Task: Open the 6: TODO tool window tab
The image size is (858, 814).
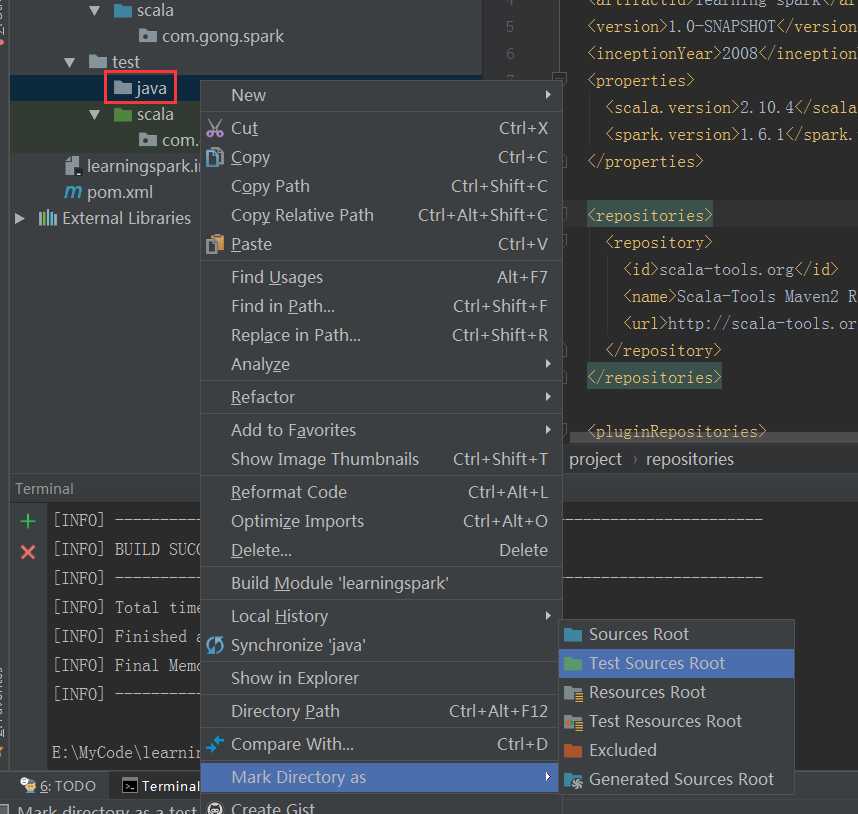Action: coord(58,786)
